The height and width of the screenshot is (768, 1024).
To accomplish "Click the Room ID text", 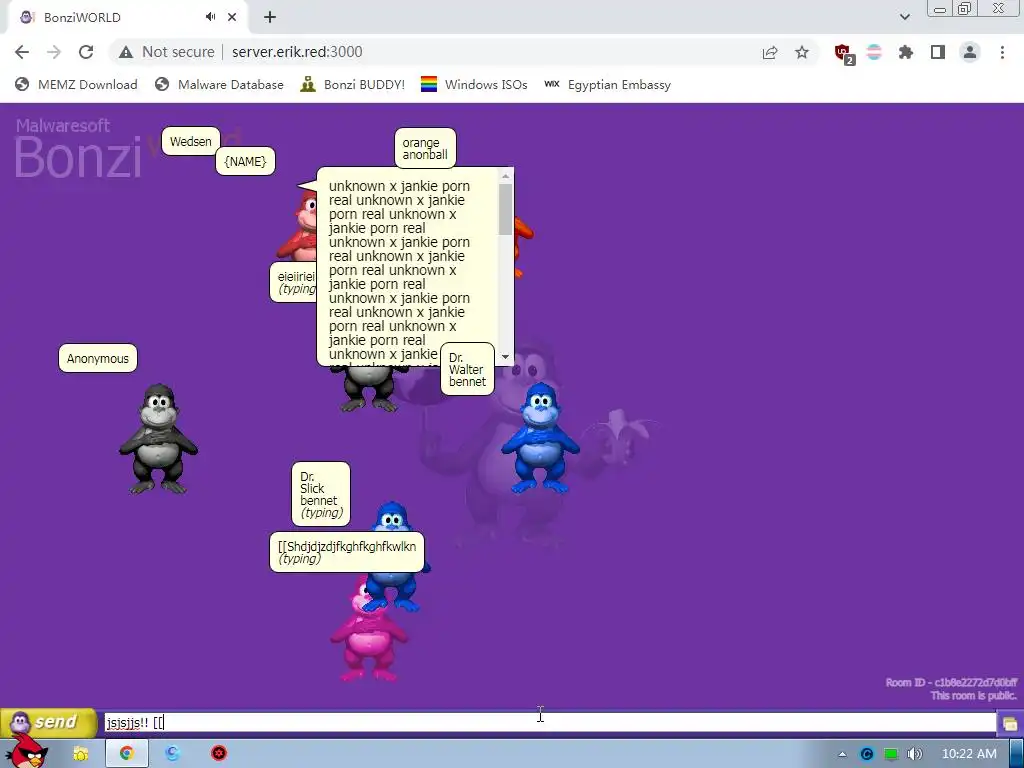I will [x=952, y=682].
